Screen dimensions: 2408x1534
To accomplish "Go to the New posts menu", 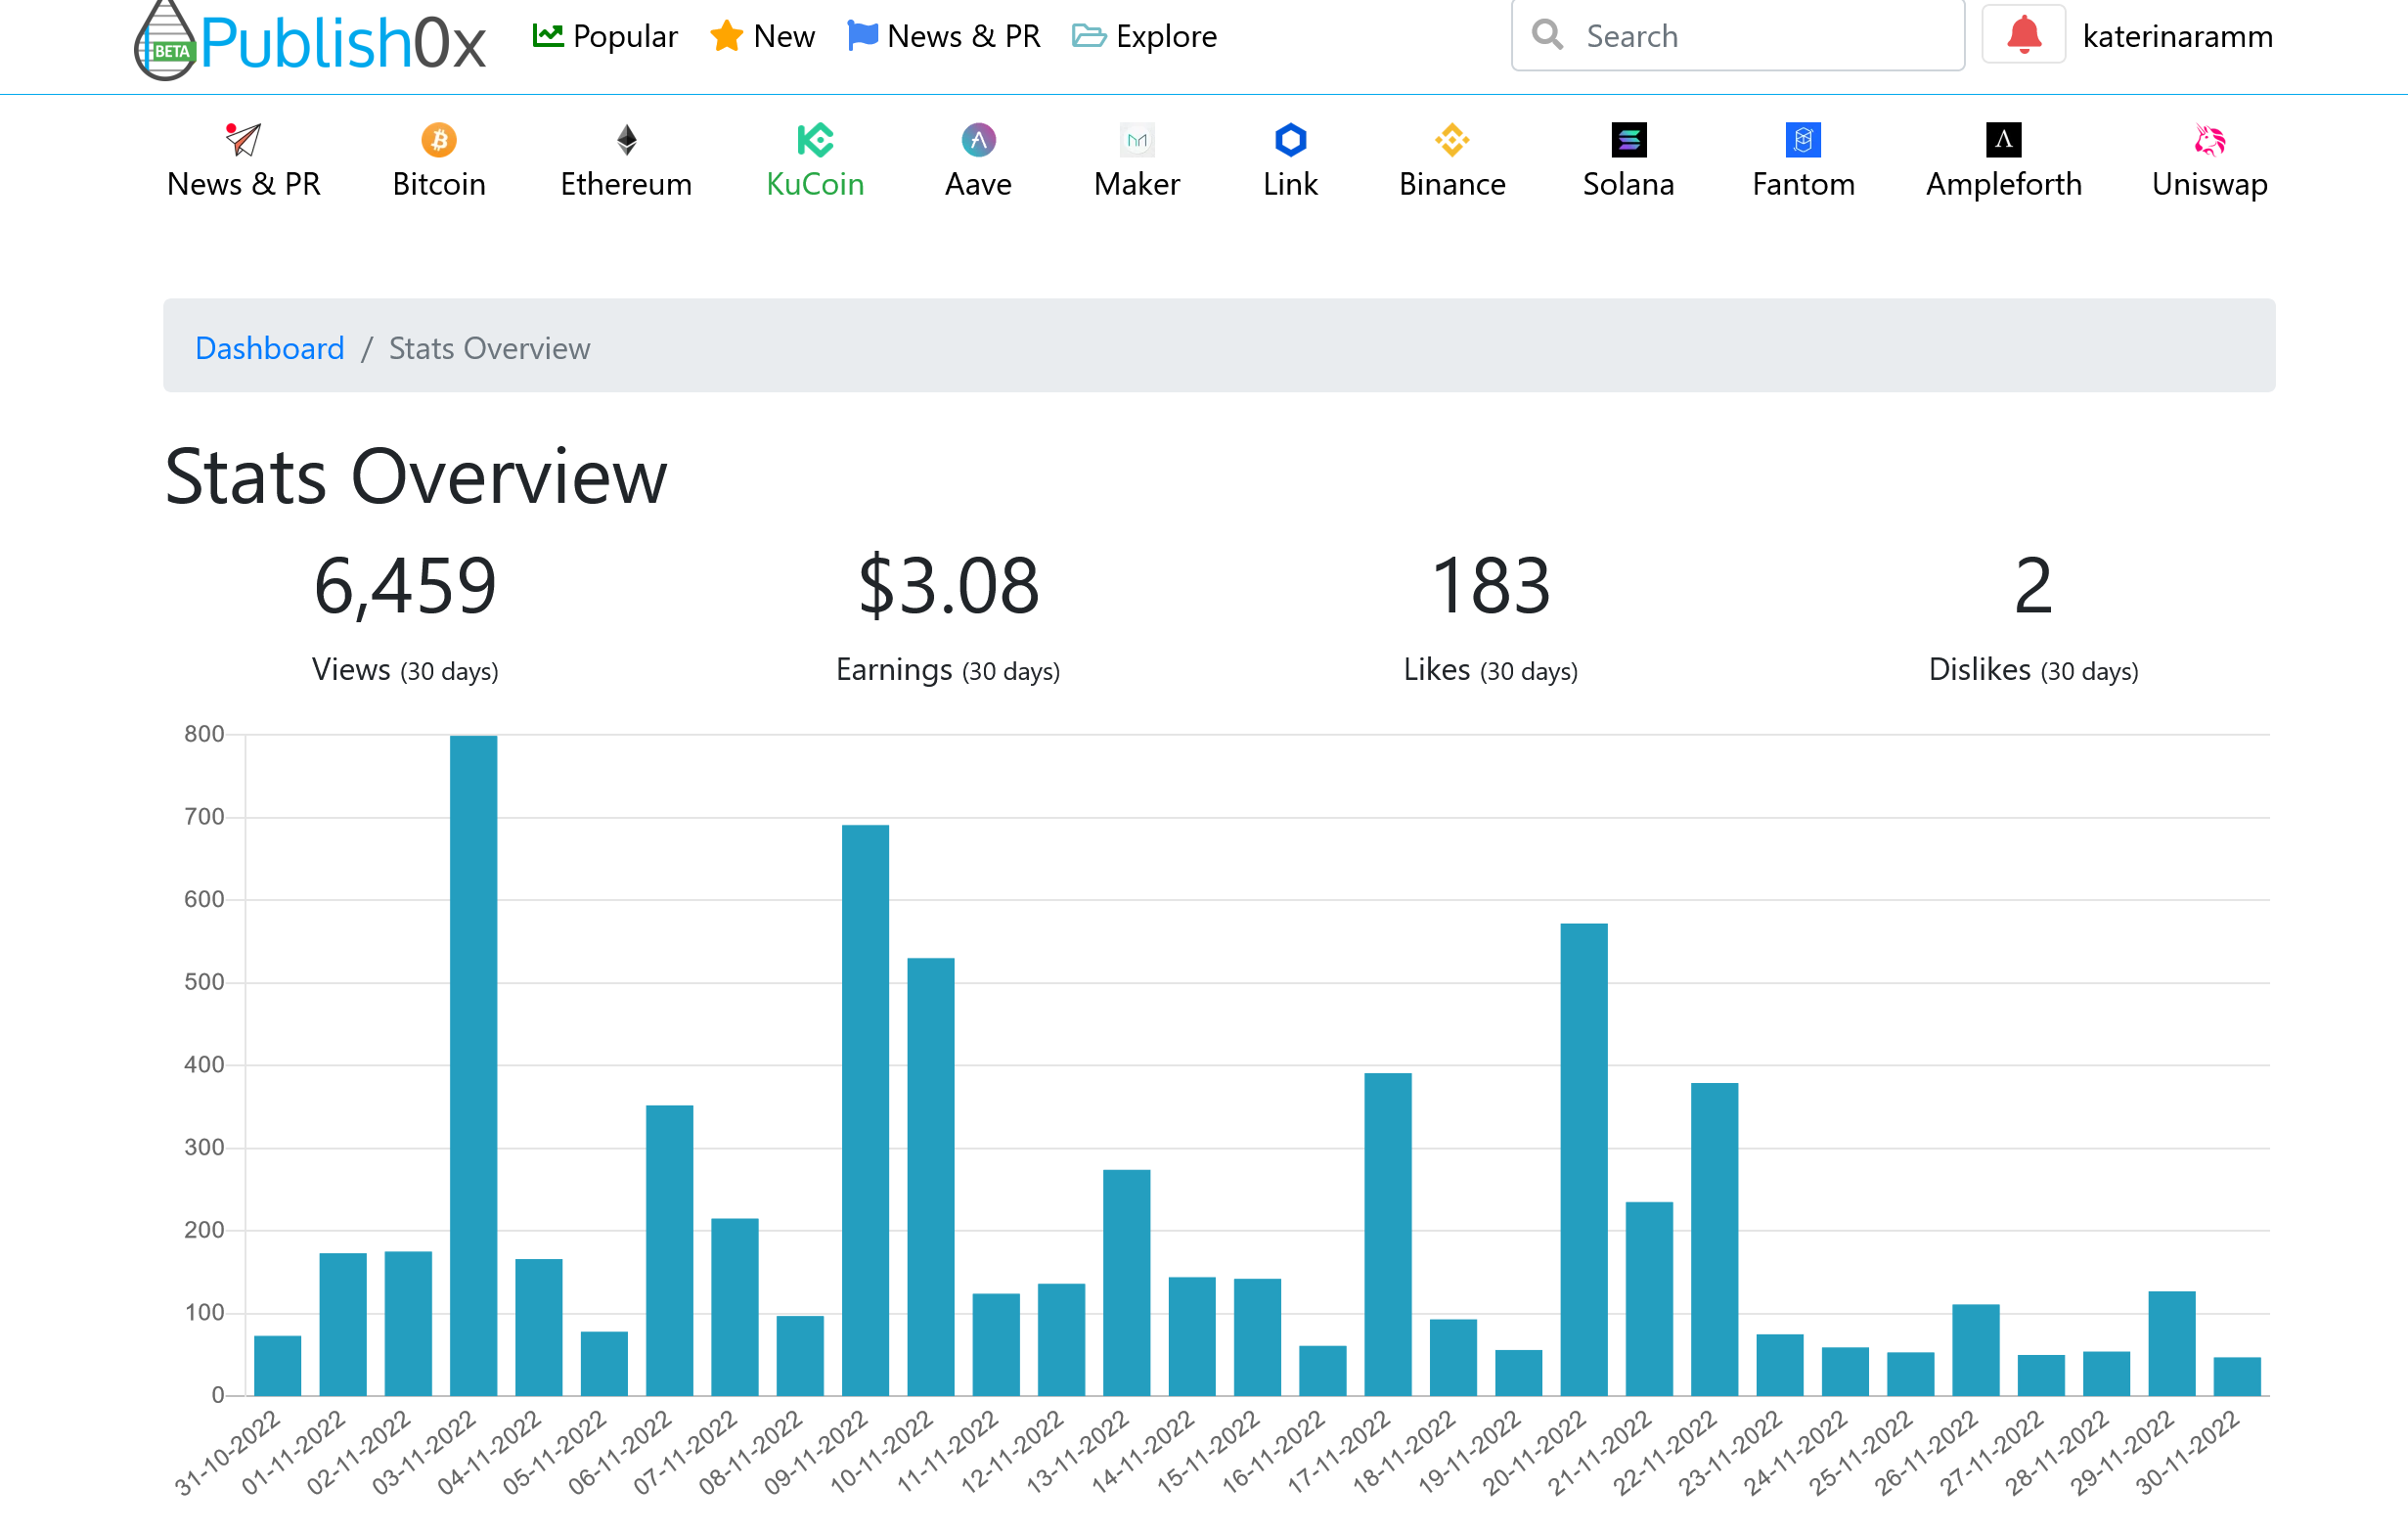I will (762, 36).
